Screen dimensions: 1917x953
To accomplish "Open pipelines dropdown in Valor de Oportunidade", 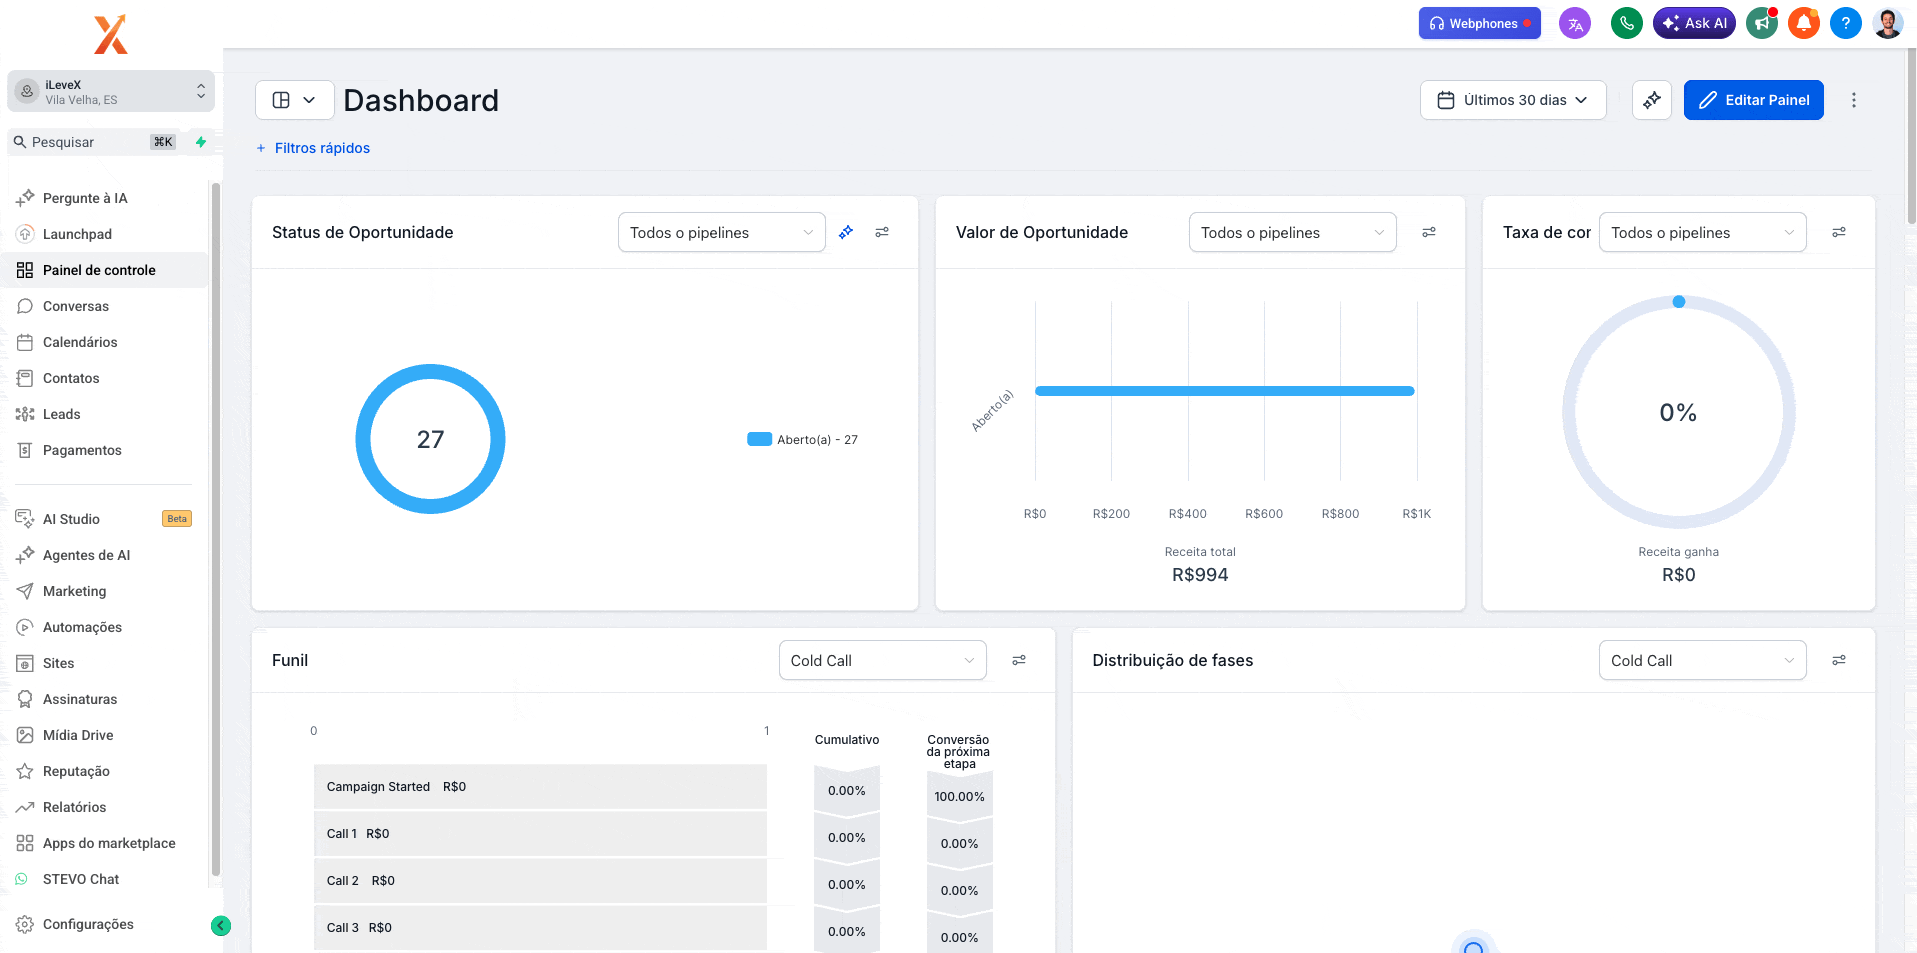I will pyautogui.click(x=1293, y=232).
